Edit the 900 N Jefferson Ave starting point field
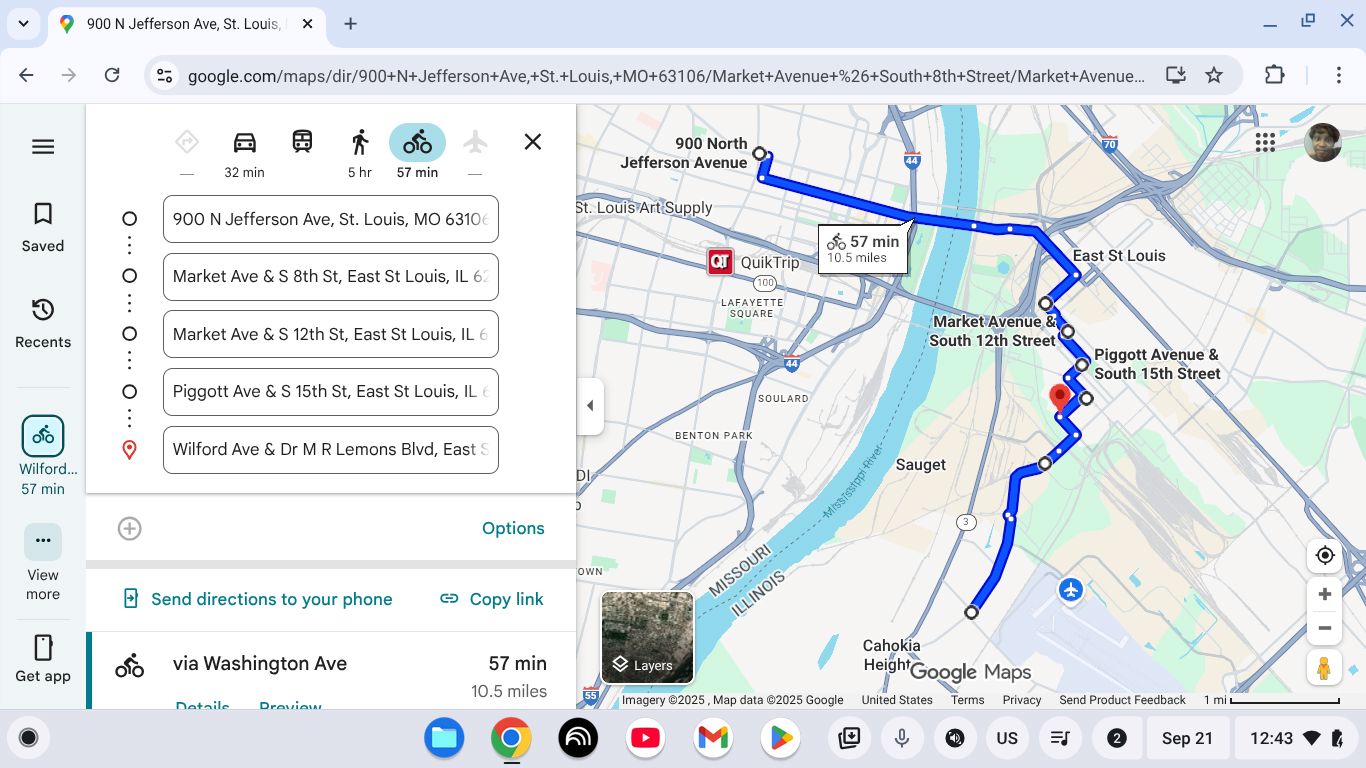The height and width of the screenshot is (768, 1366). click(330, 219)
